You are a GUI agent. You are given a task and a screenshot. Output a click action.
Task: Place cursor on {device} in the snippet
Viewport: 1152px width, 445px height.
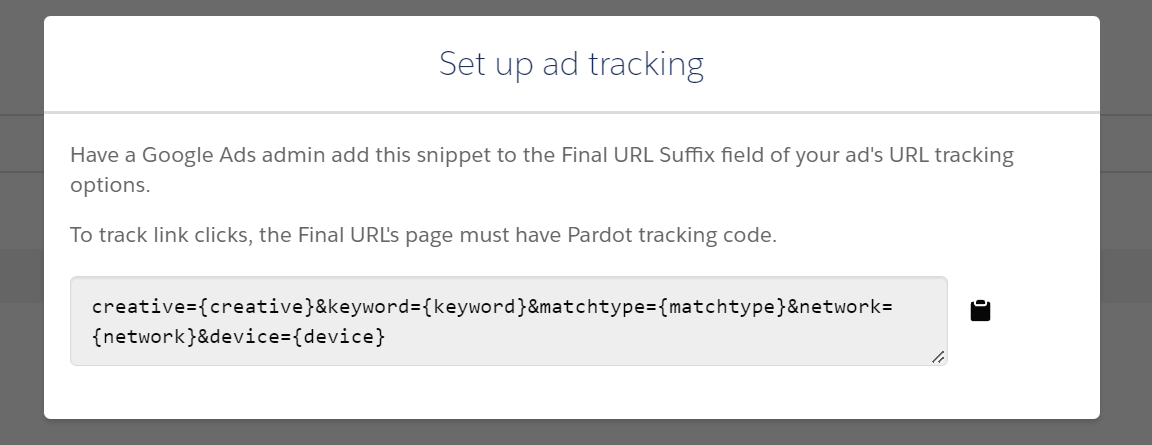[x=339, y=337]
